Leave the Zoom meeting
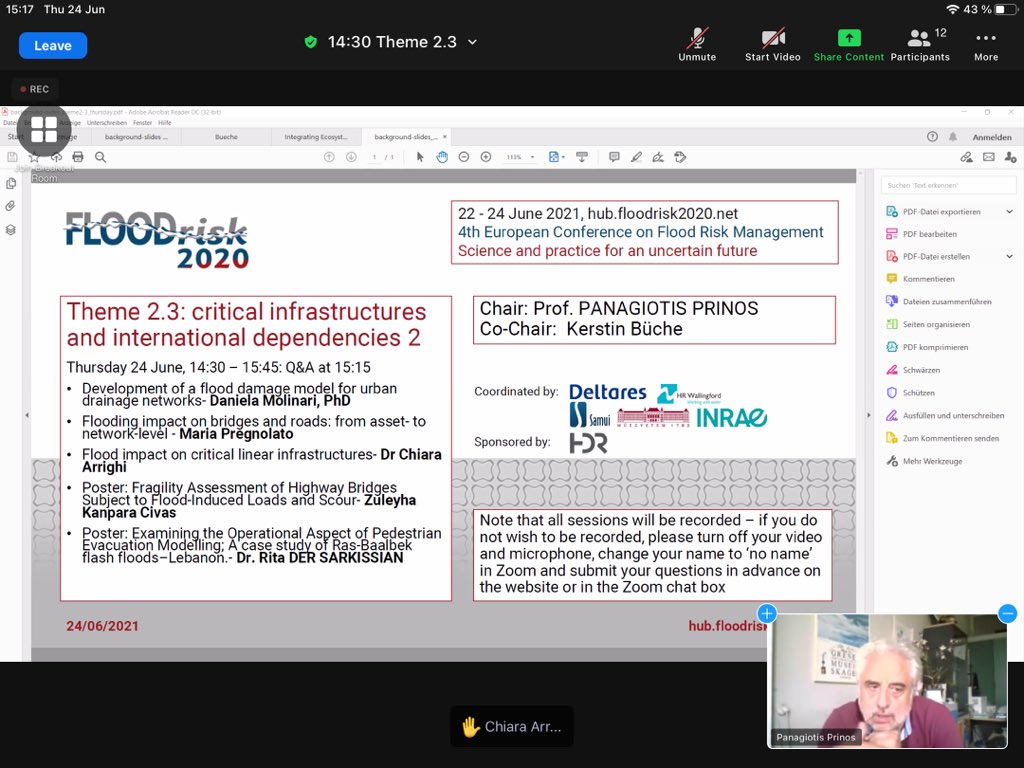1024x768 pixels. pyautogui.click(x=53, y=46)
